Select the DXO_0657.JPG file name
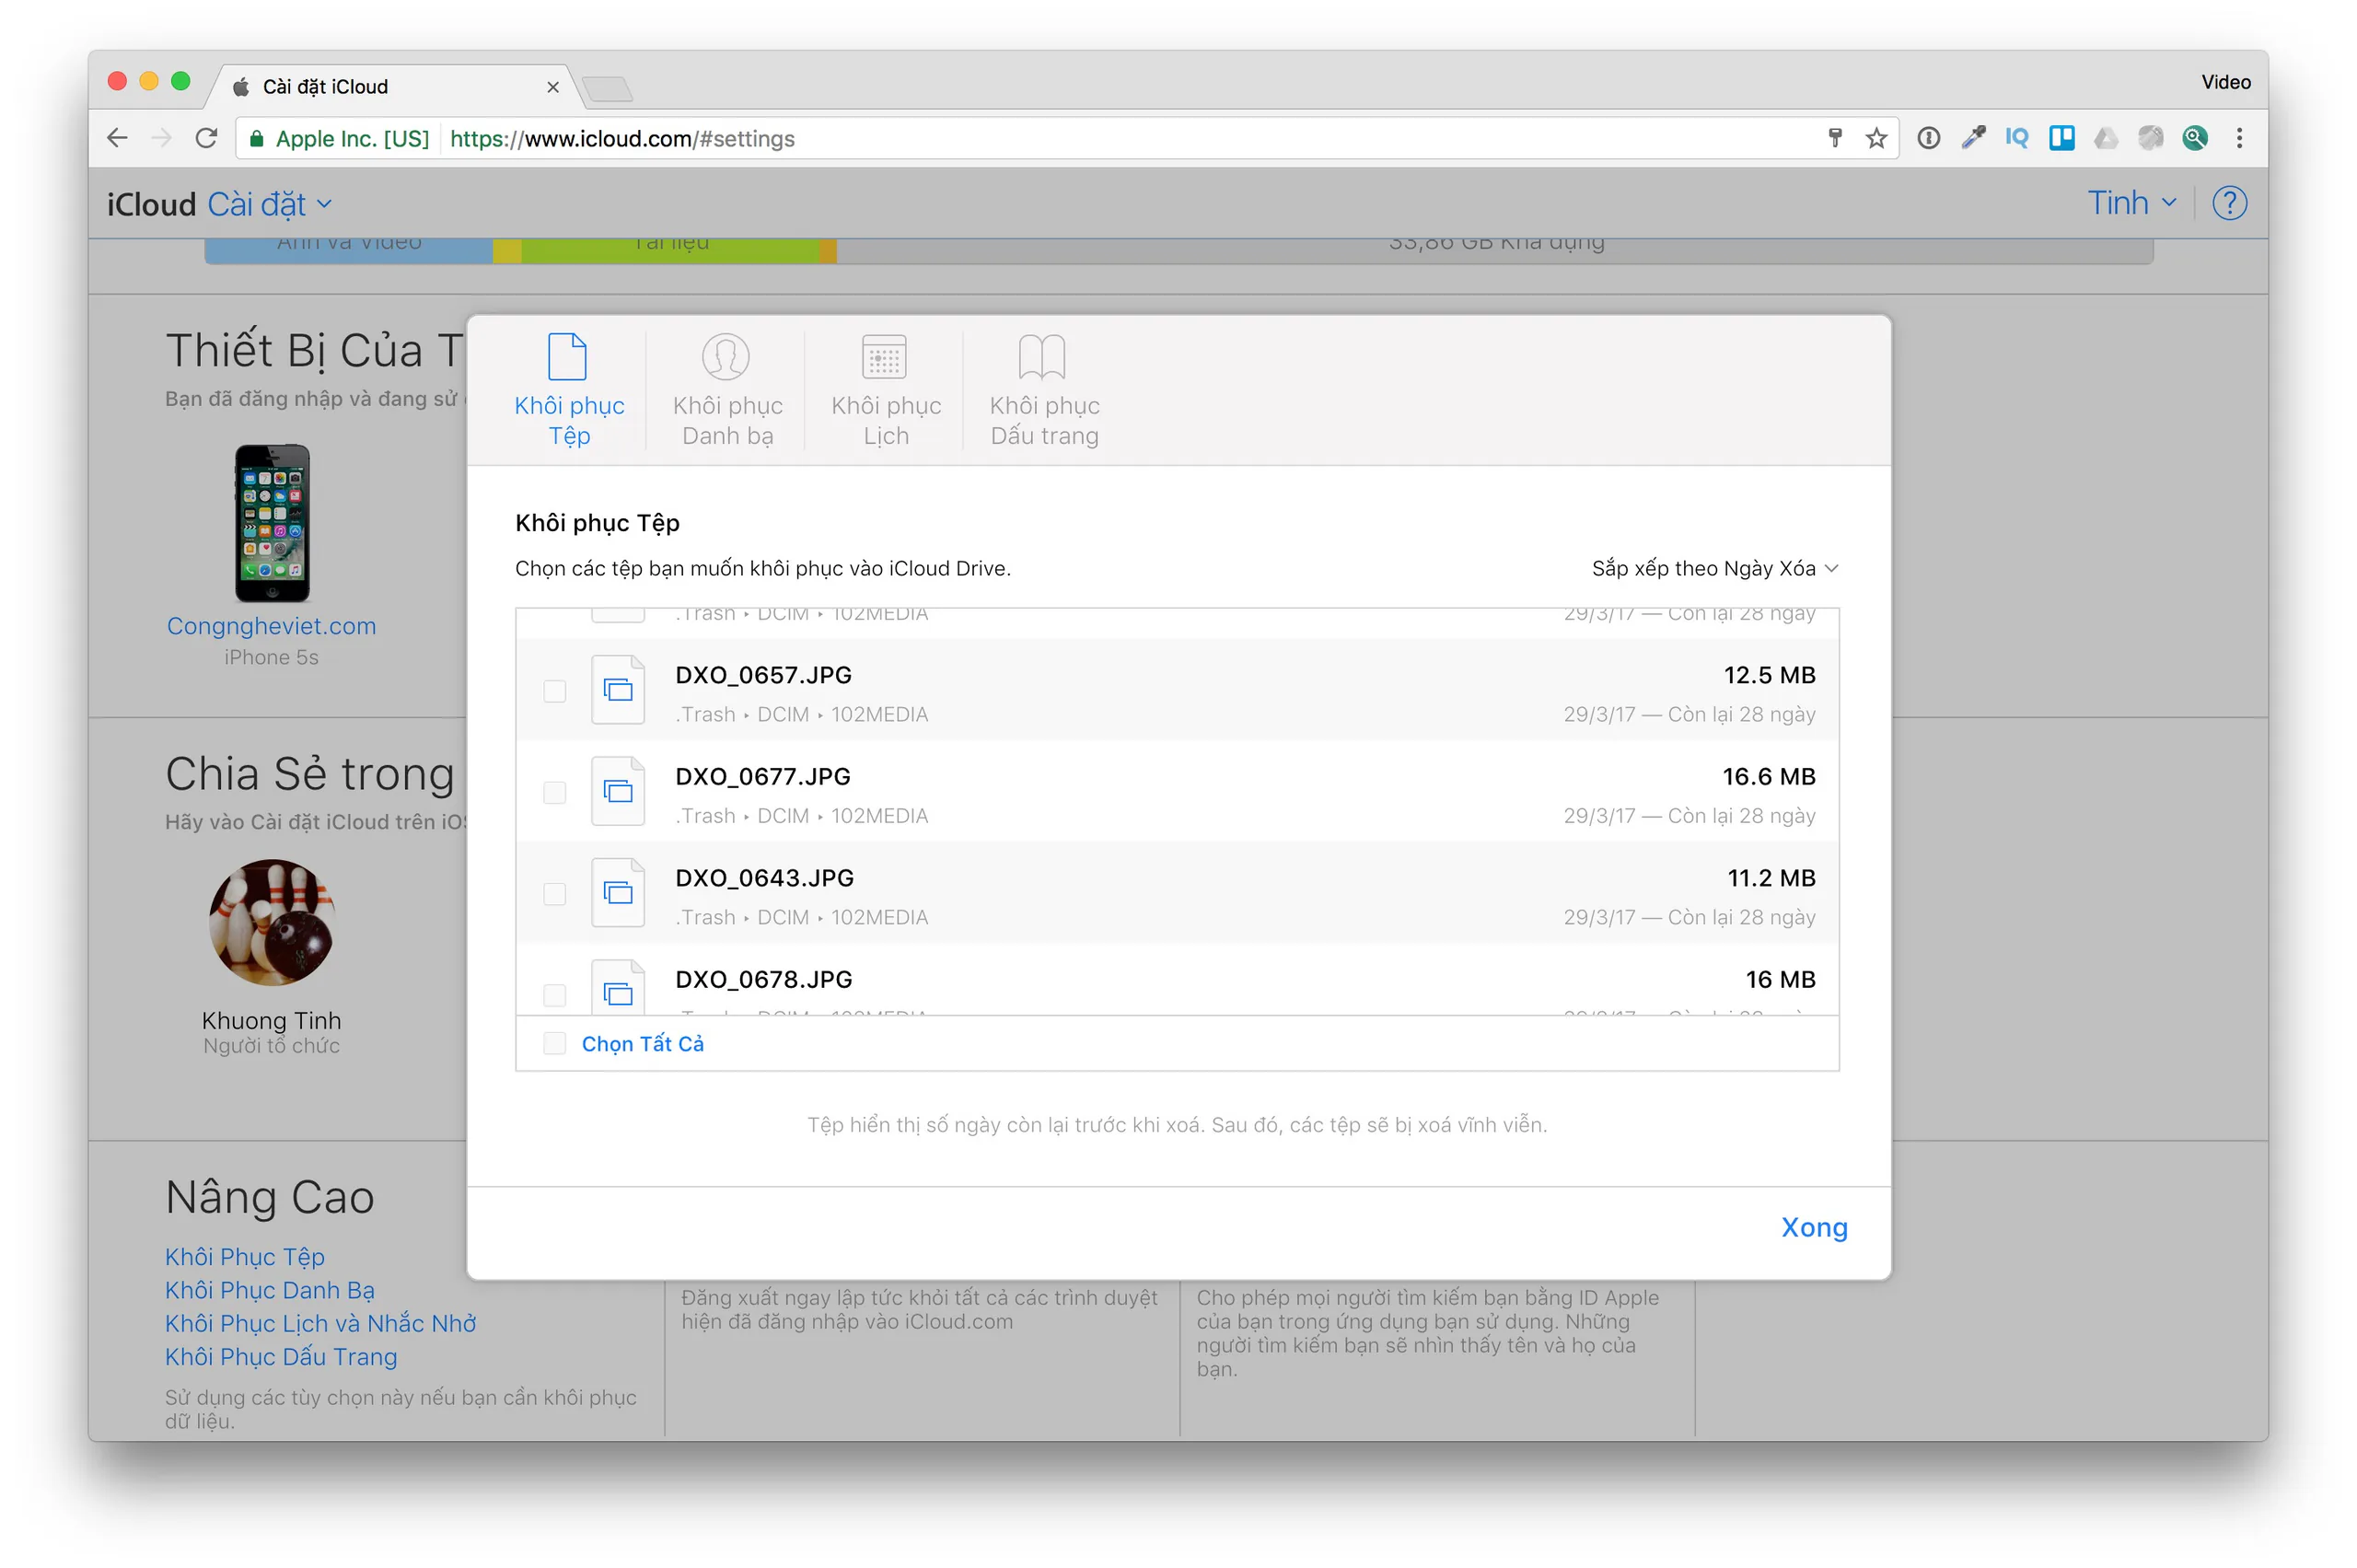Viewport: 2357px width, 1568px height. coord(763,675)
